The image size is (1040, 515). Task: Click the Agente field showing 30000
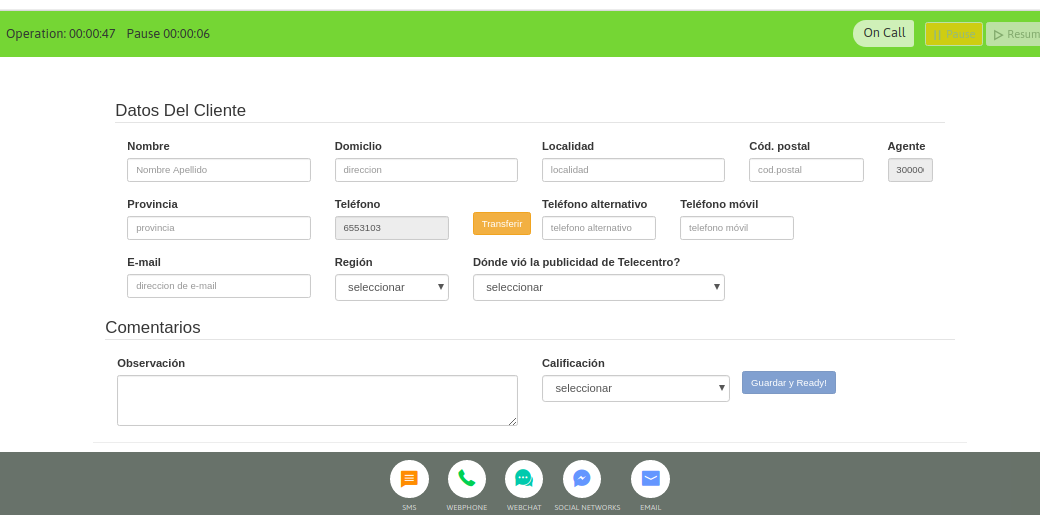pyautogui.click(x=910, y=170)
